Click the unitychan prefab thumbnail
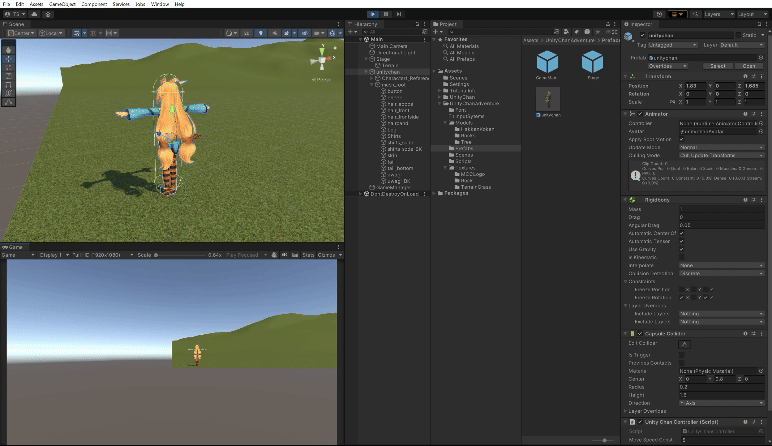Viewport: 772px width, 446px height. coord(547,99)
